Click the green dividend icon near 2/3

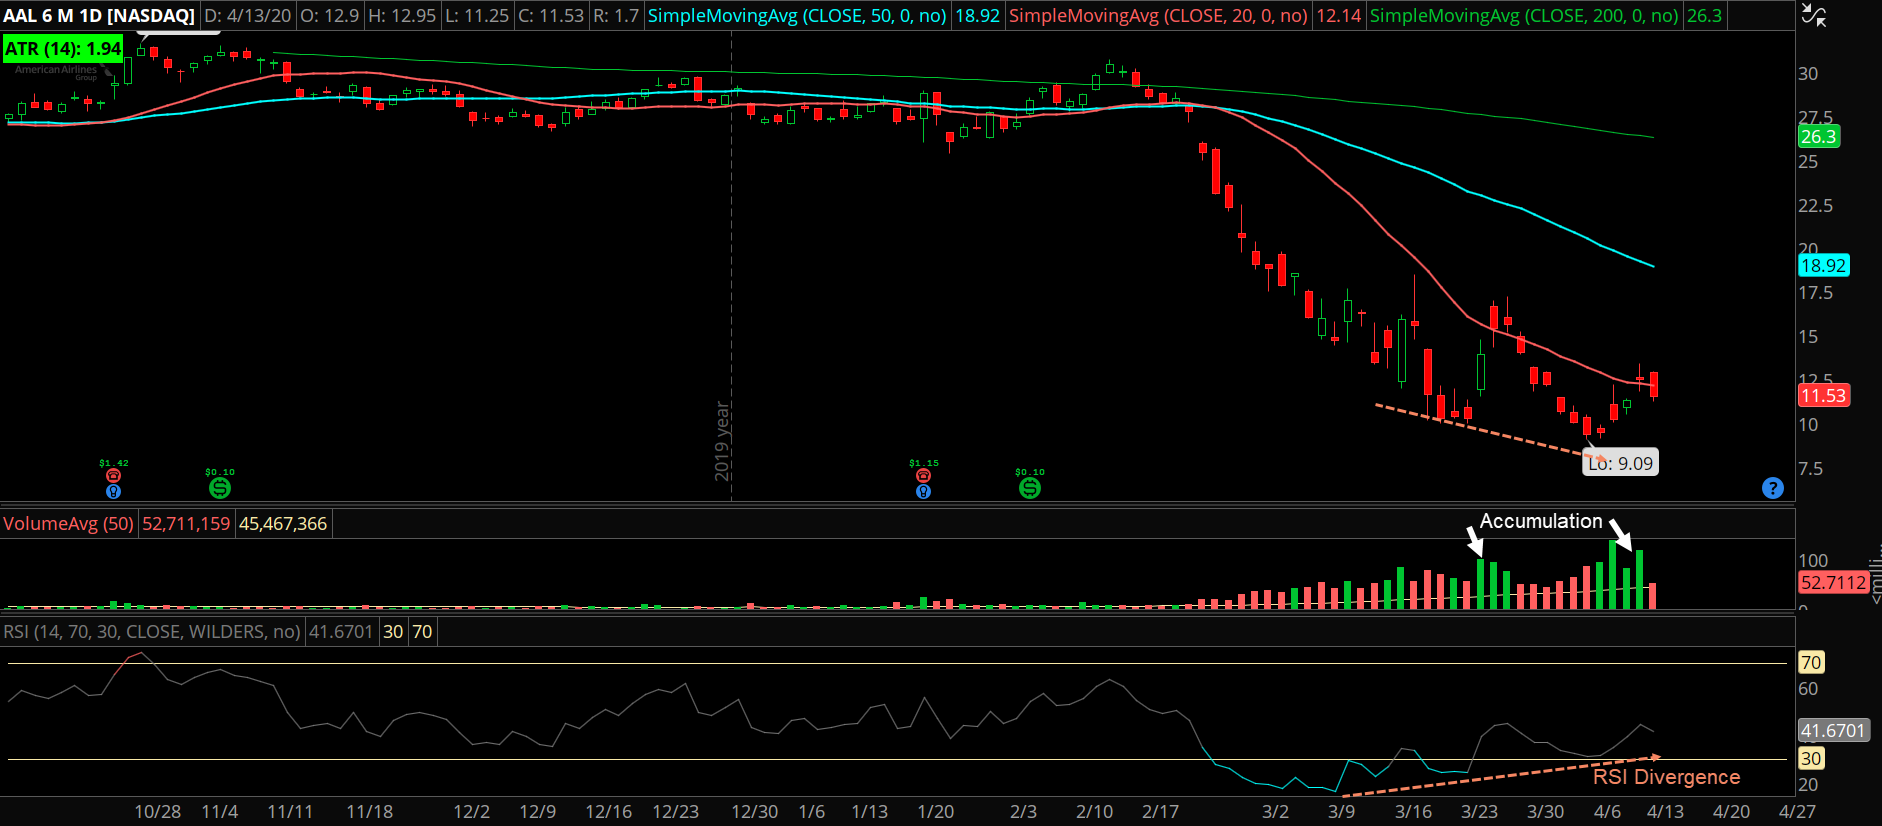pyautogui.click(x=1030, y=488)
